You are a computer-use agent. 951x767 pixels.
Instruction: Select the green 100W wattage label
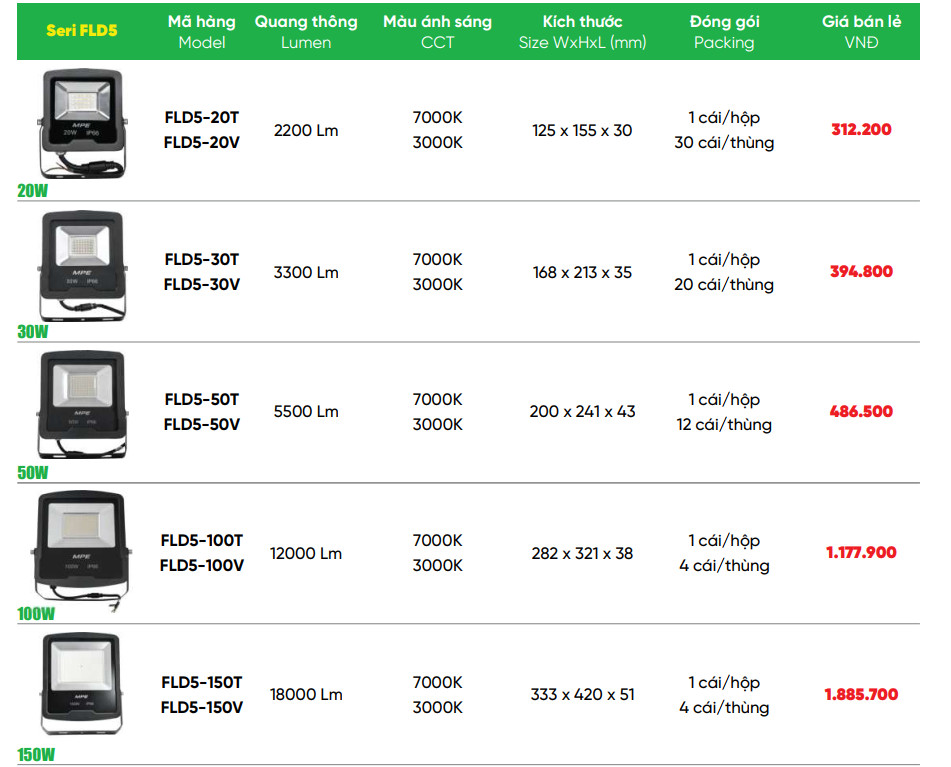37,613
